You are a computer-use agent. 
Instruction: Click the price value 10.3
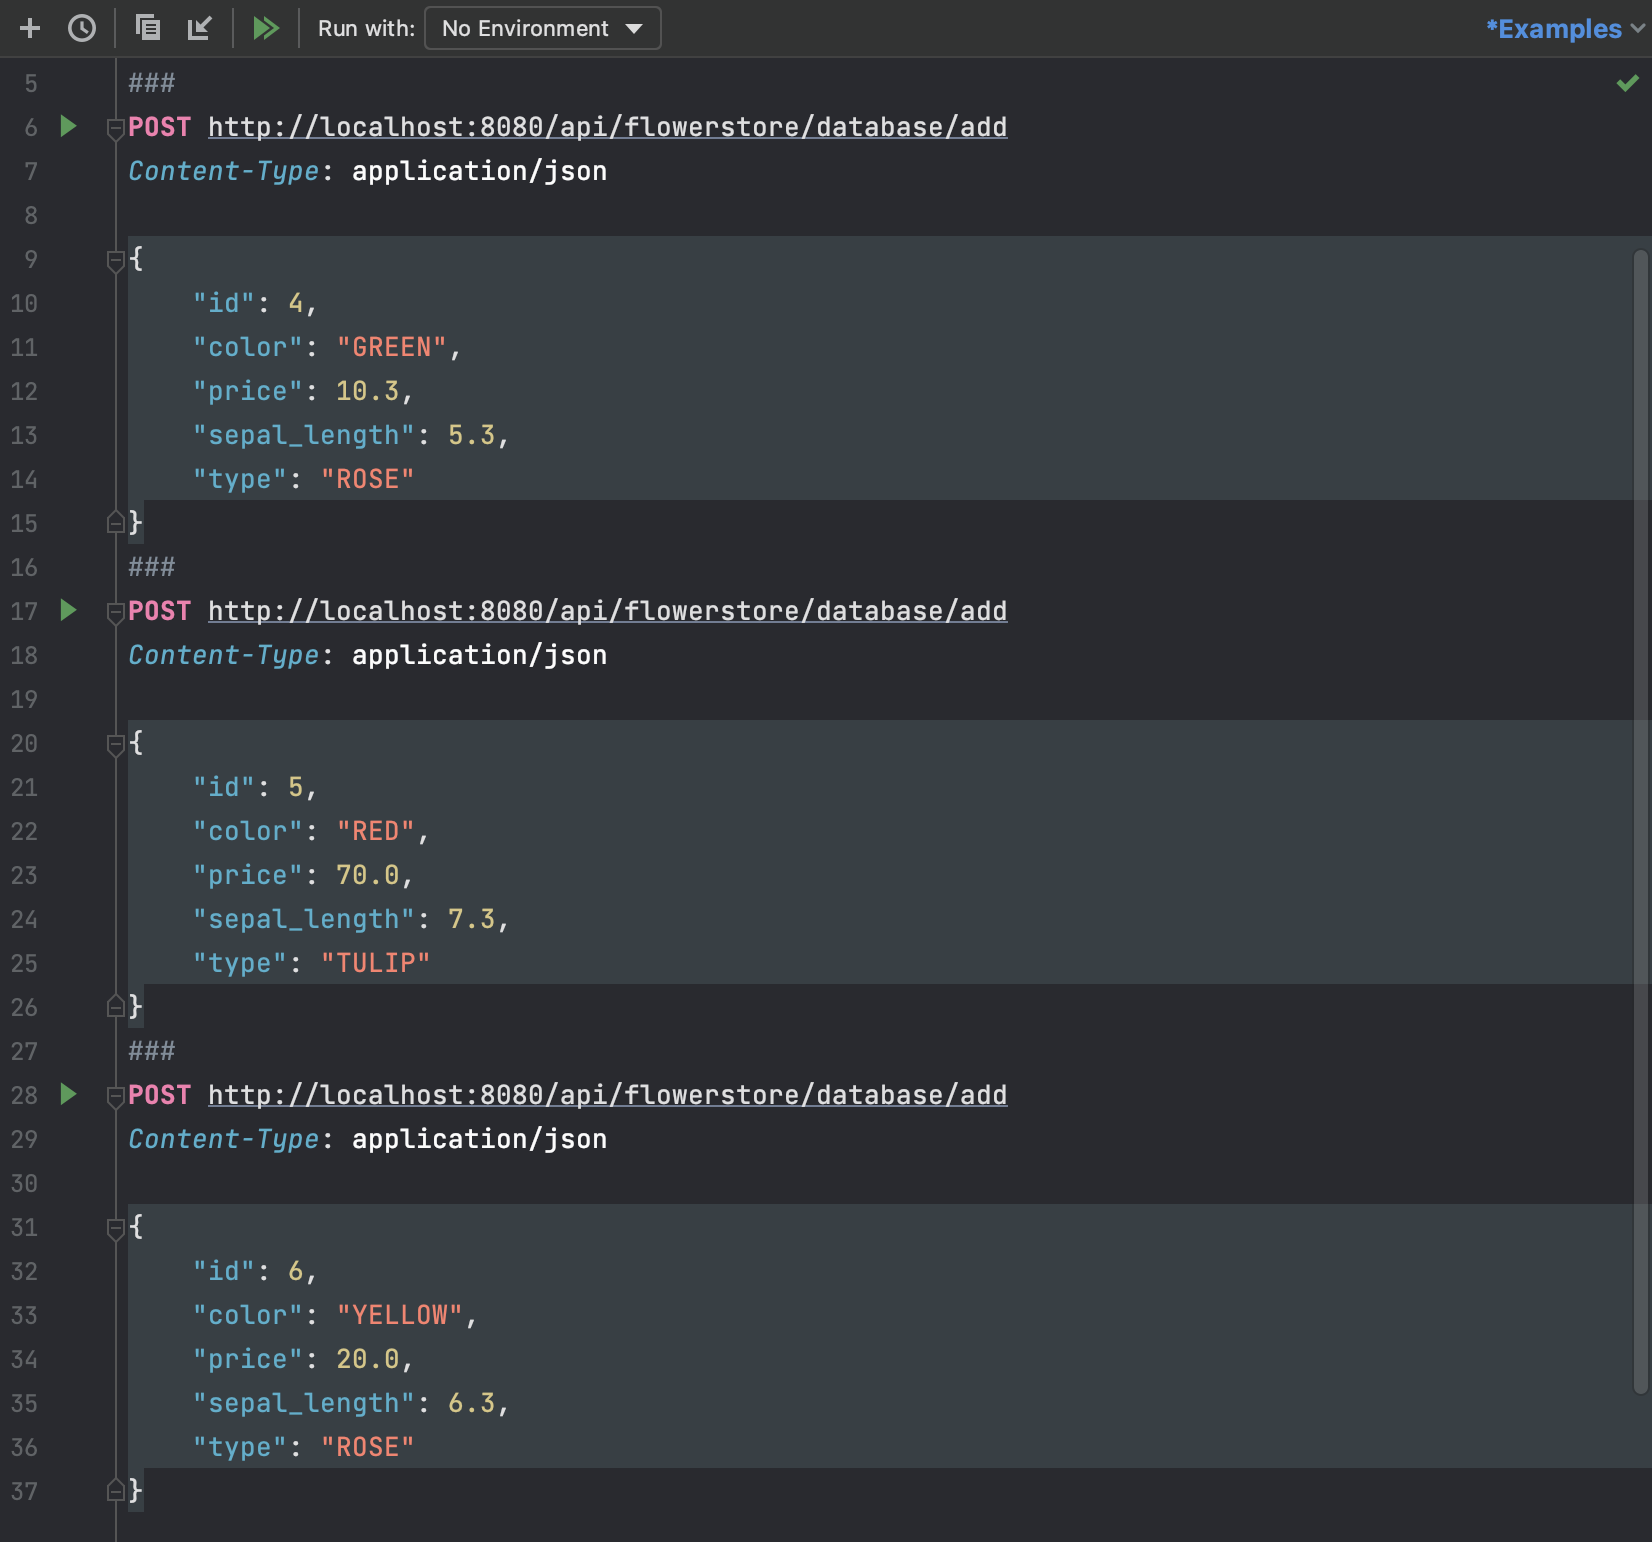368,391
